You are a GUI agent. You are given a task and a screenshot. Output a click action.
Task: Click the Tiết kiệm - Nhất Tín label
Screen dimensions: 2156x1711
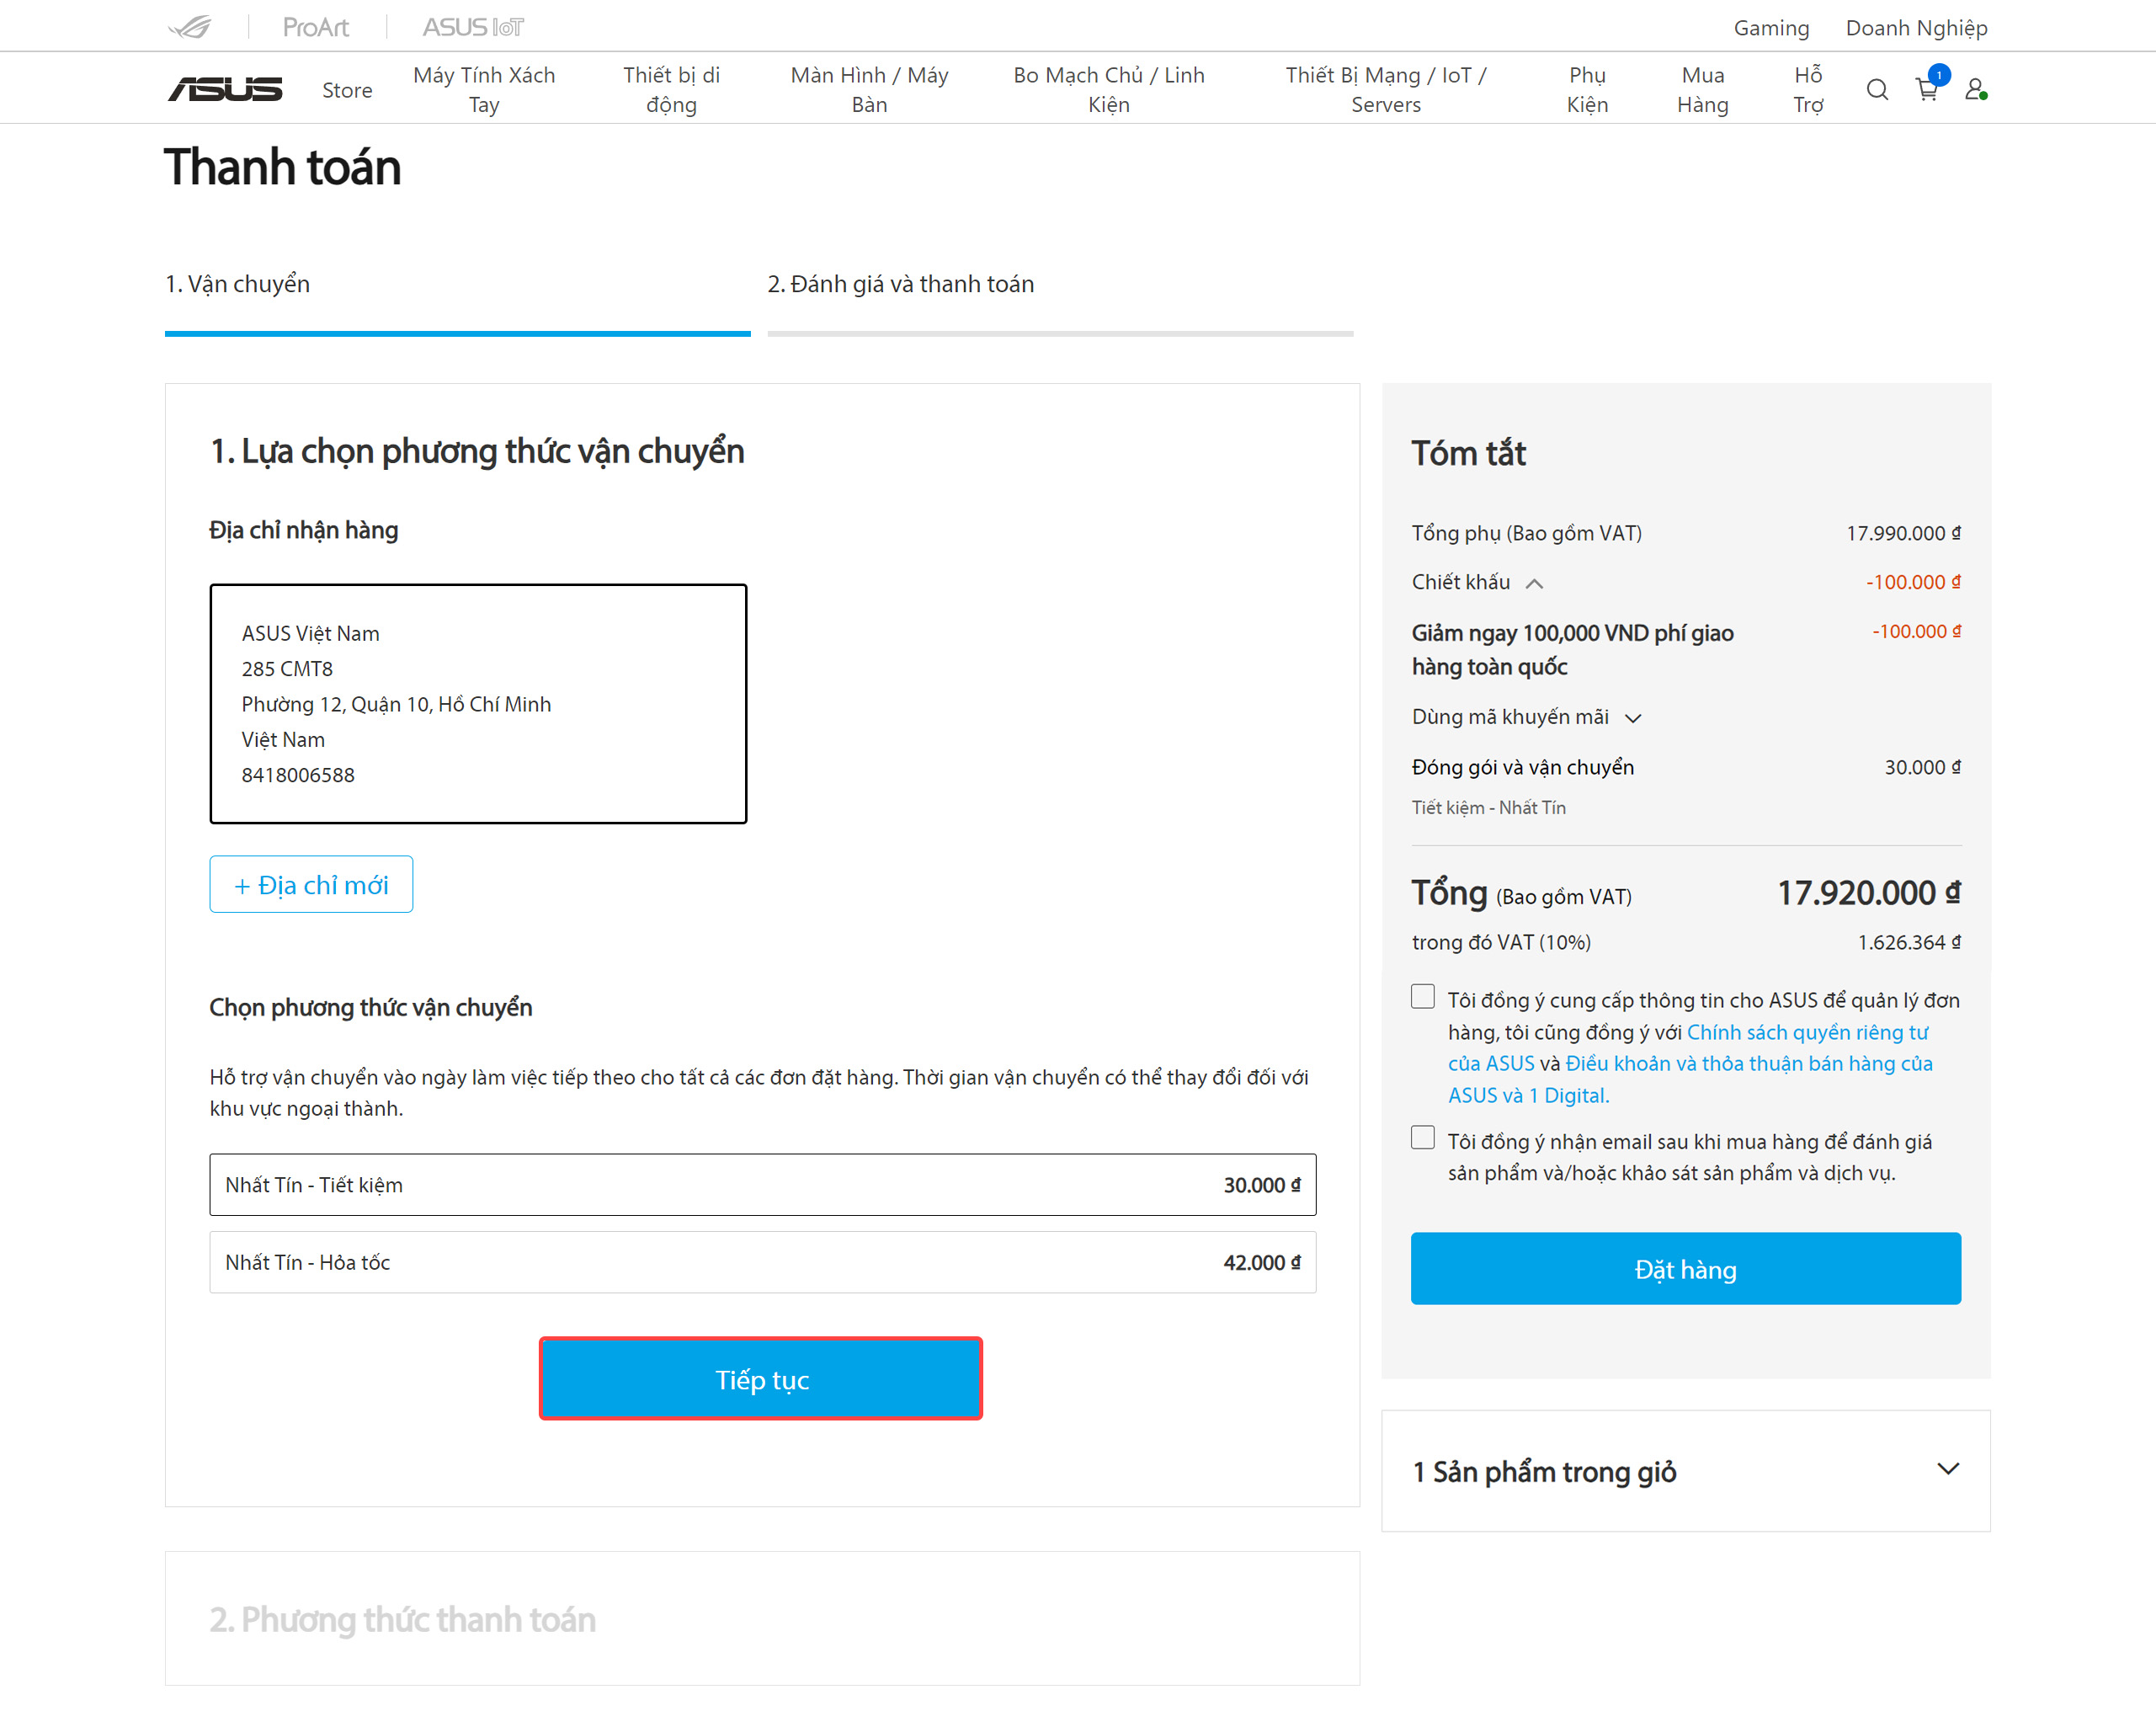[x=1488, y=808]
